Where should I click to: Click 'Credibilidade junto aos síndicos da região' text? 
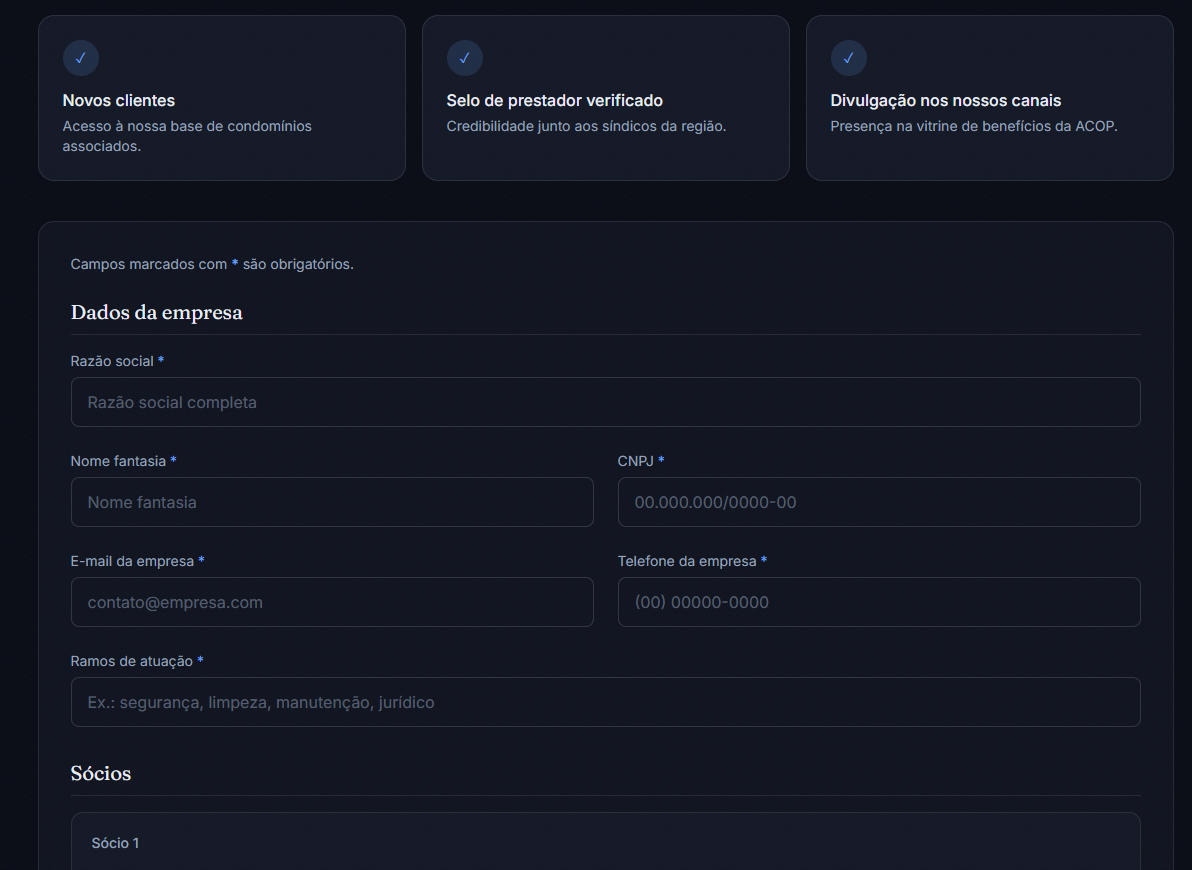[586, 126]
